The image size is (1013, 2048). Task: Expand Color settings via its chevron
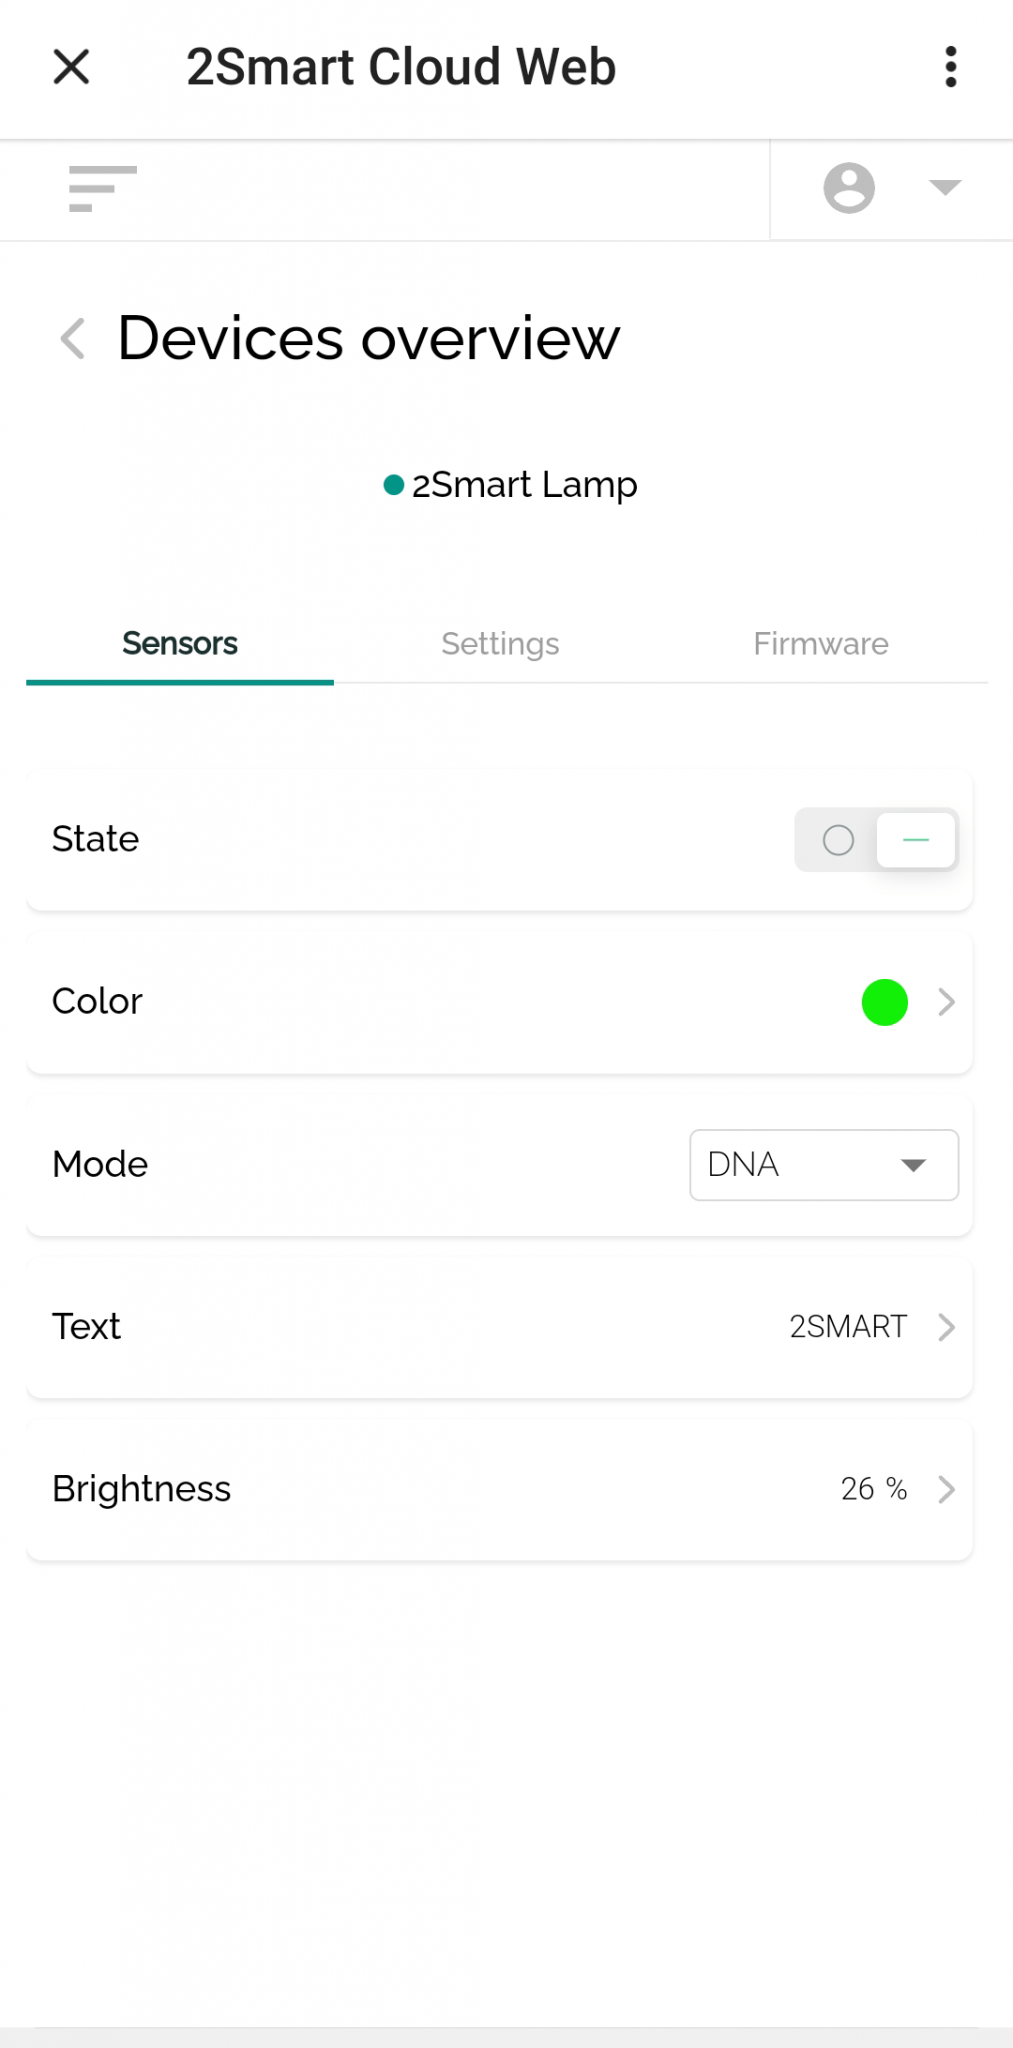[945, 1002]
